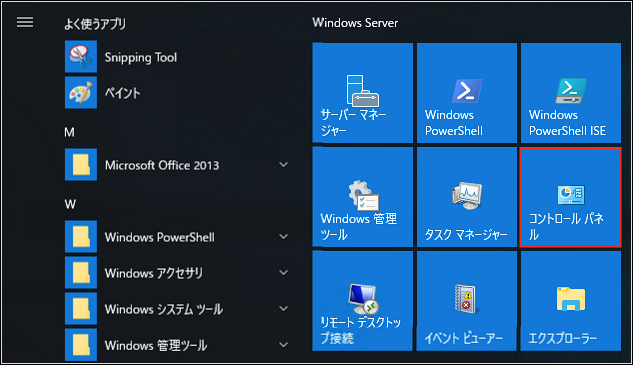Open the イベント ビューアー tile
This screenshot has height=365, width=633.
(467, 301)
